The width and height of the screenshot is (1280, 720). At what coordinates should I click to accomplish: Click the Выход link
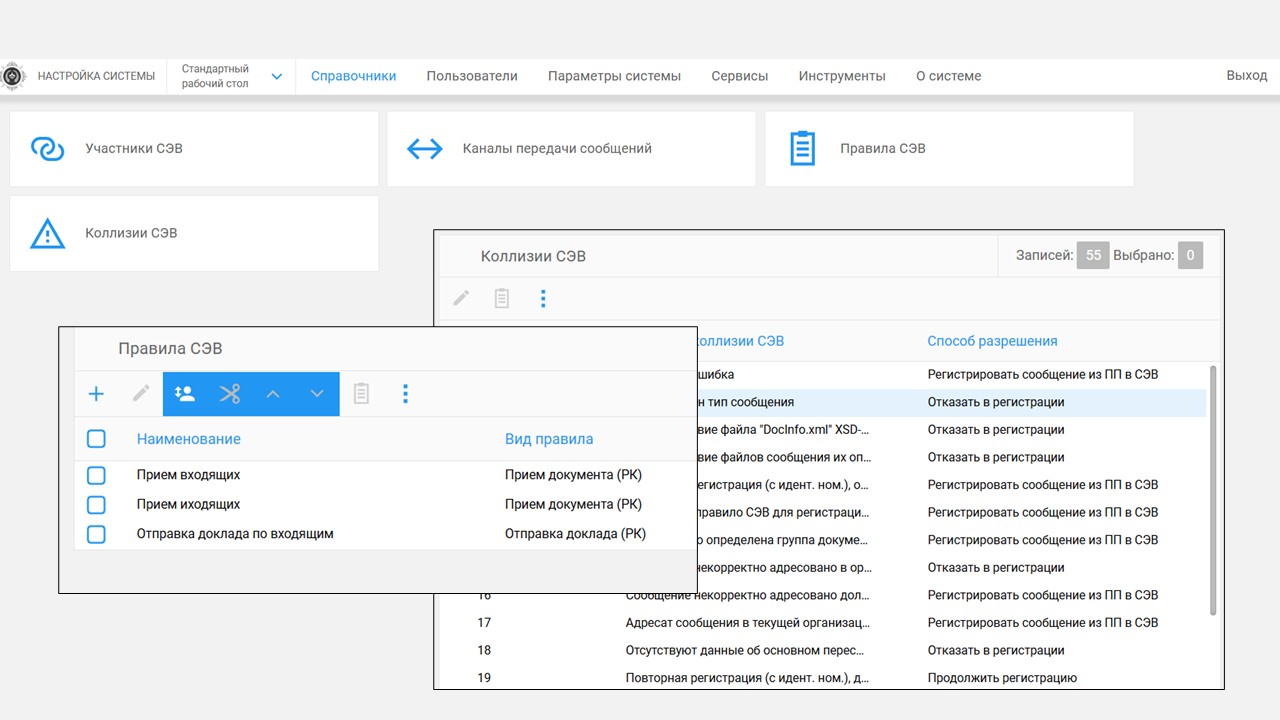(x=1246, y=76)
